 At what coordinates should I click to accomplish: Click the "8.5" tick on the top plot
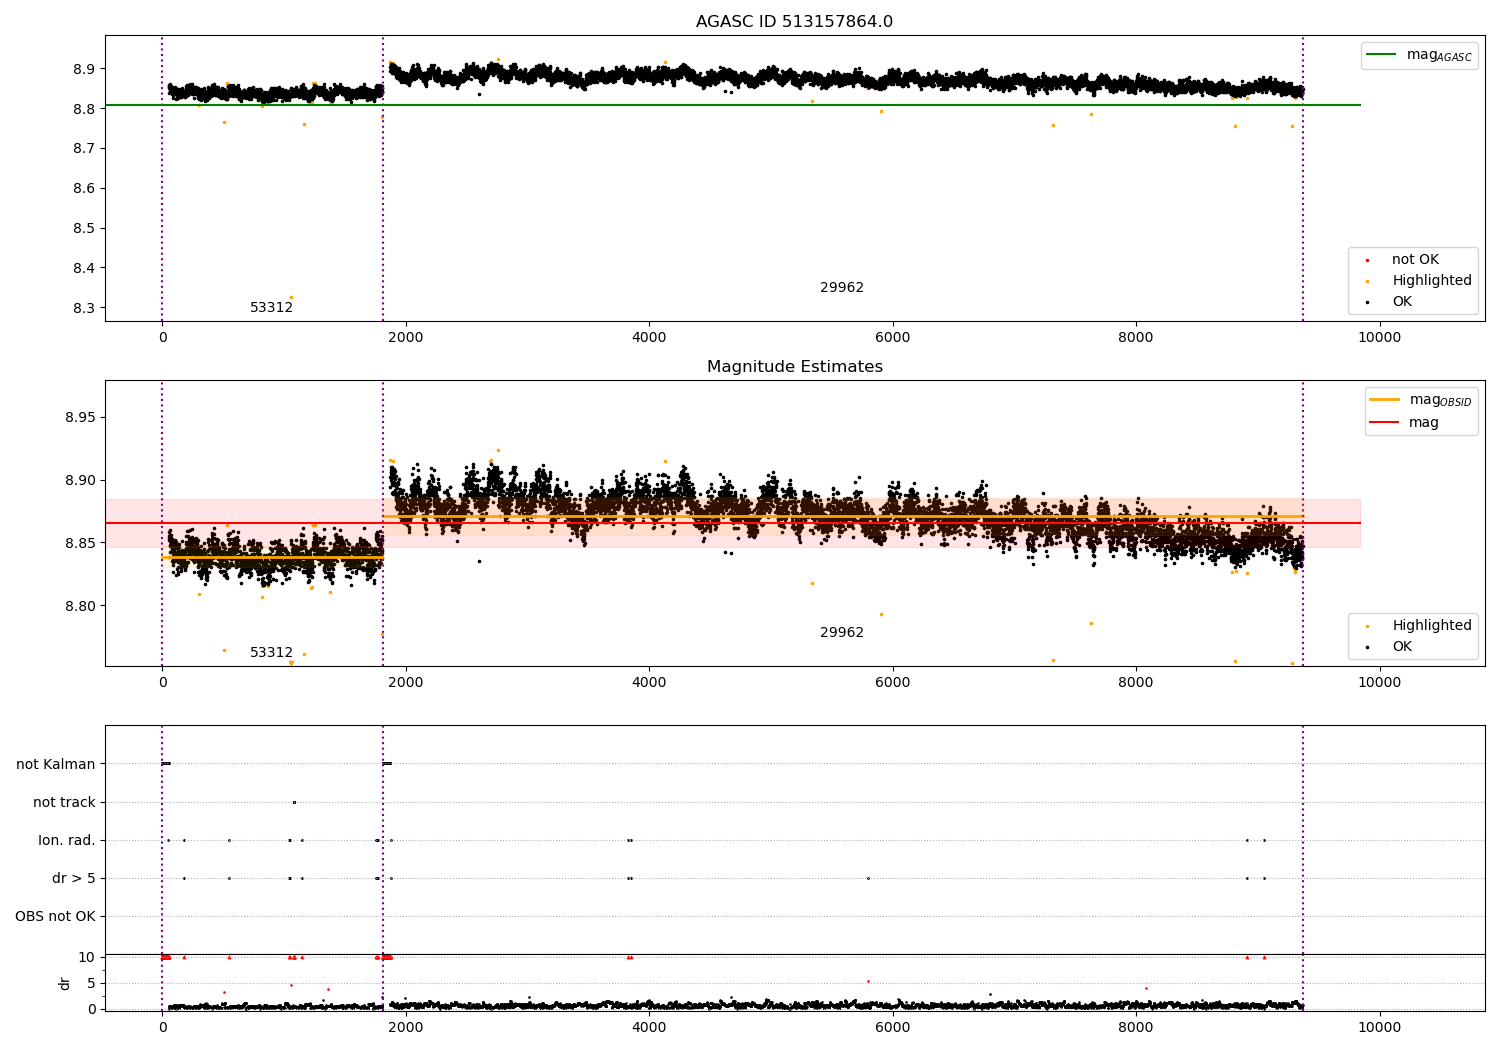point(85,229)
